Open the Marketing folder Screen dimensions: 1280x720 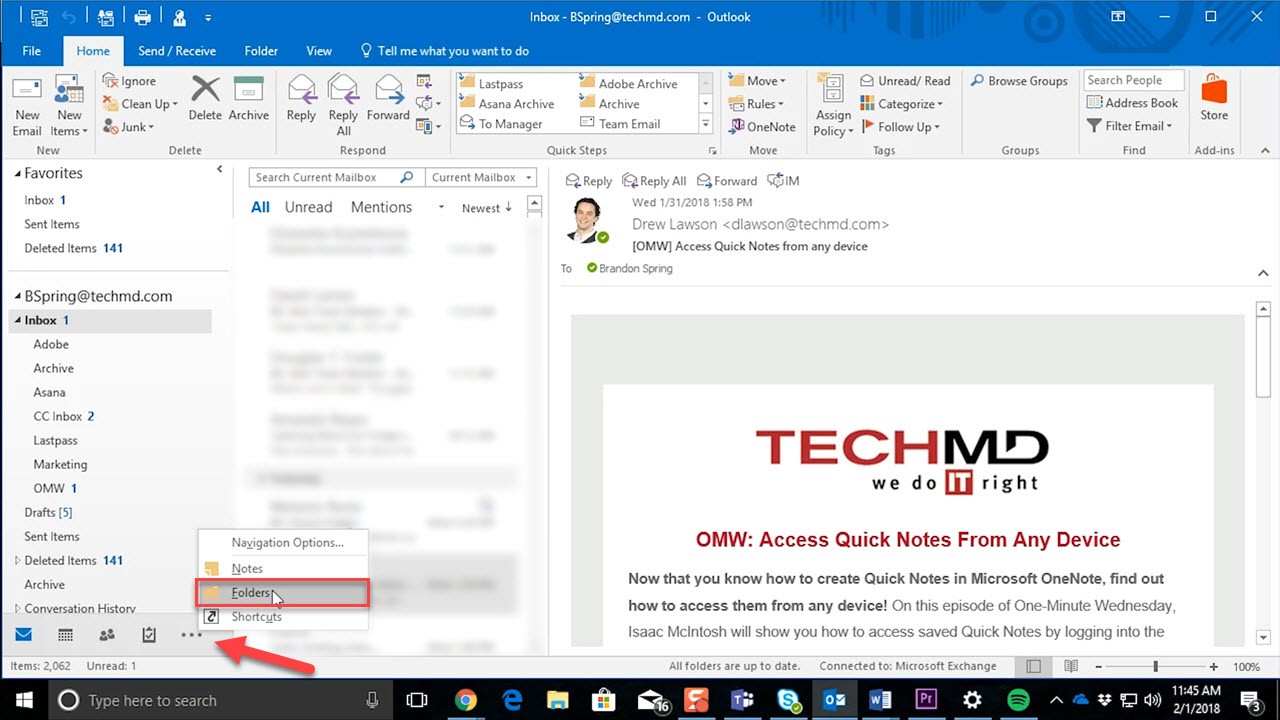[60, 465]
